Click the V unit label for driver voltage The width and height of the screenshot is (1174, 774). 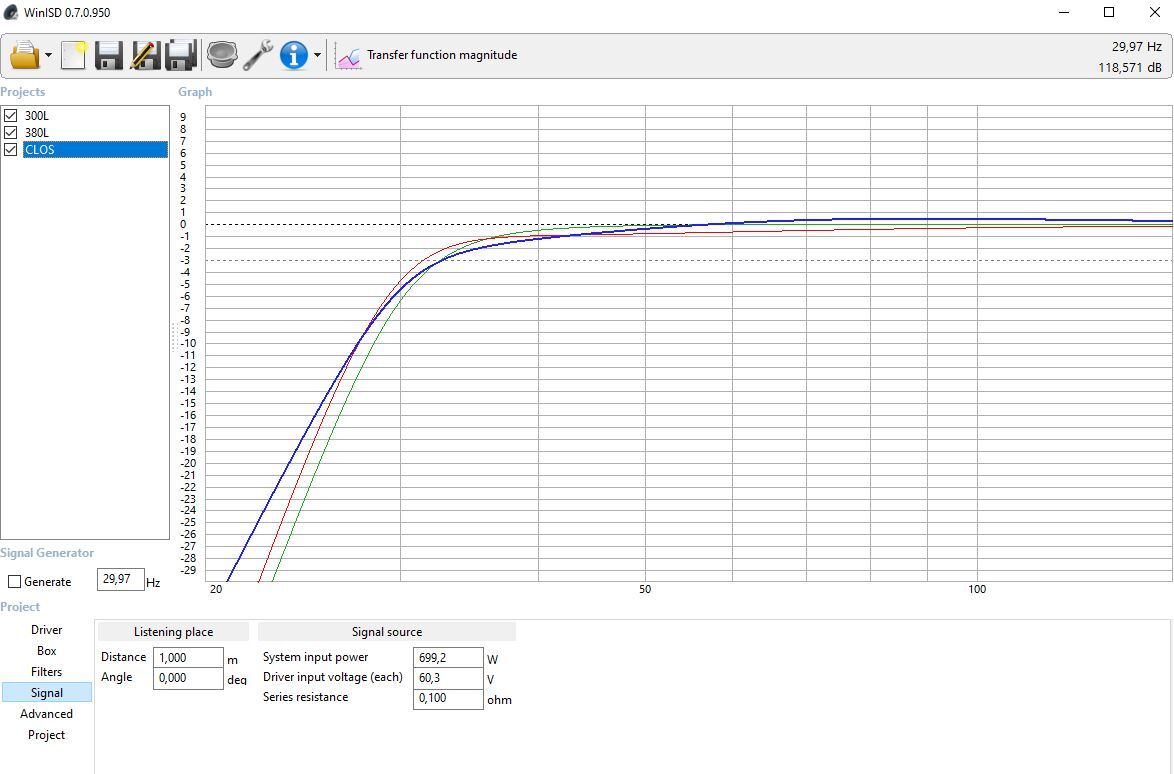pos(490,680)
